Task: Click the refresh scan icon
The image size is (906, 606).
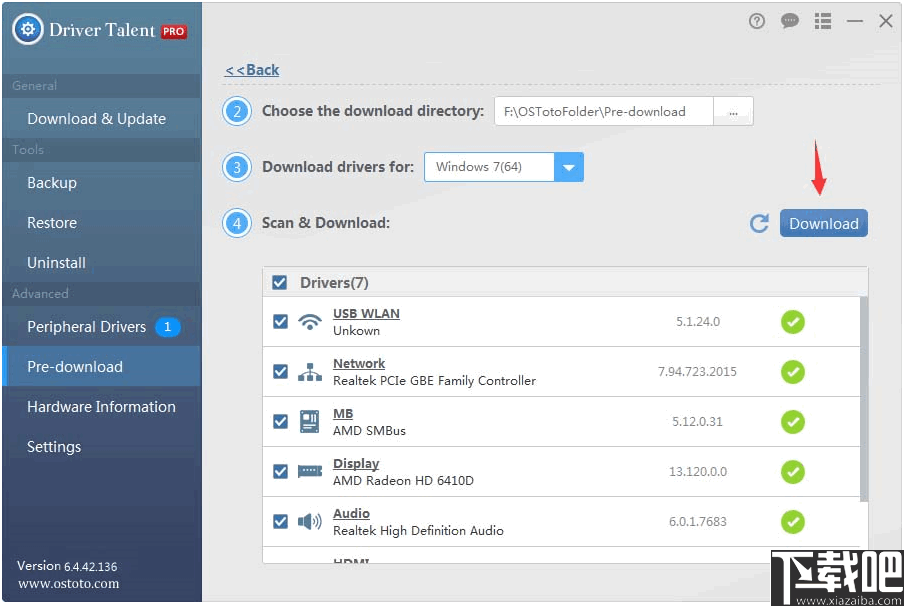Action: (x=759, y=224)
